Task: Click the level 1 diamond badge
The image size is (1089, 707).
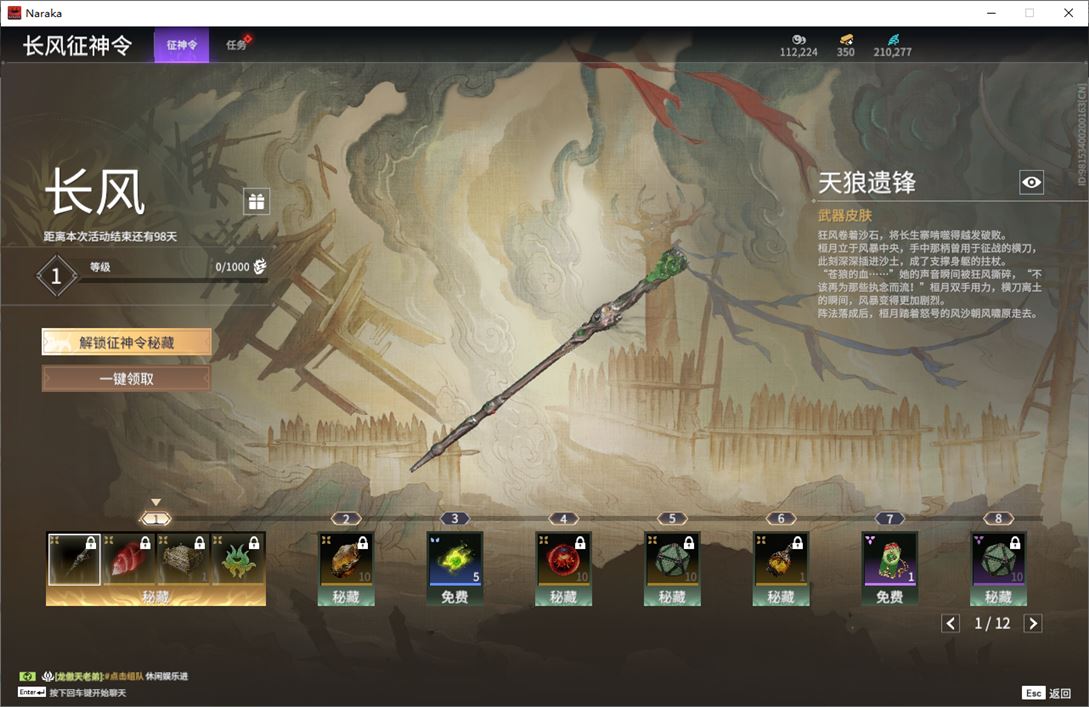Action: [x=56, y=276]
